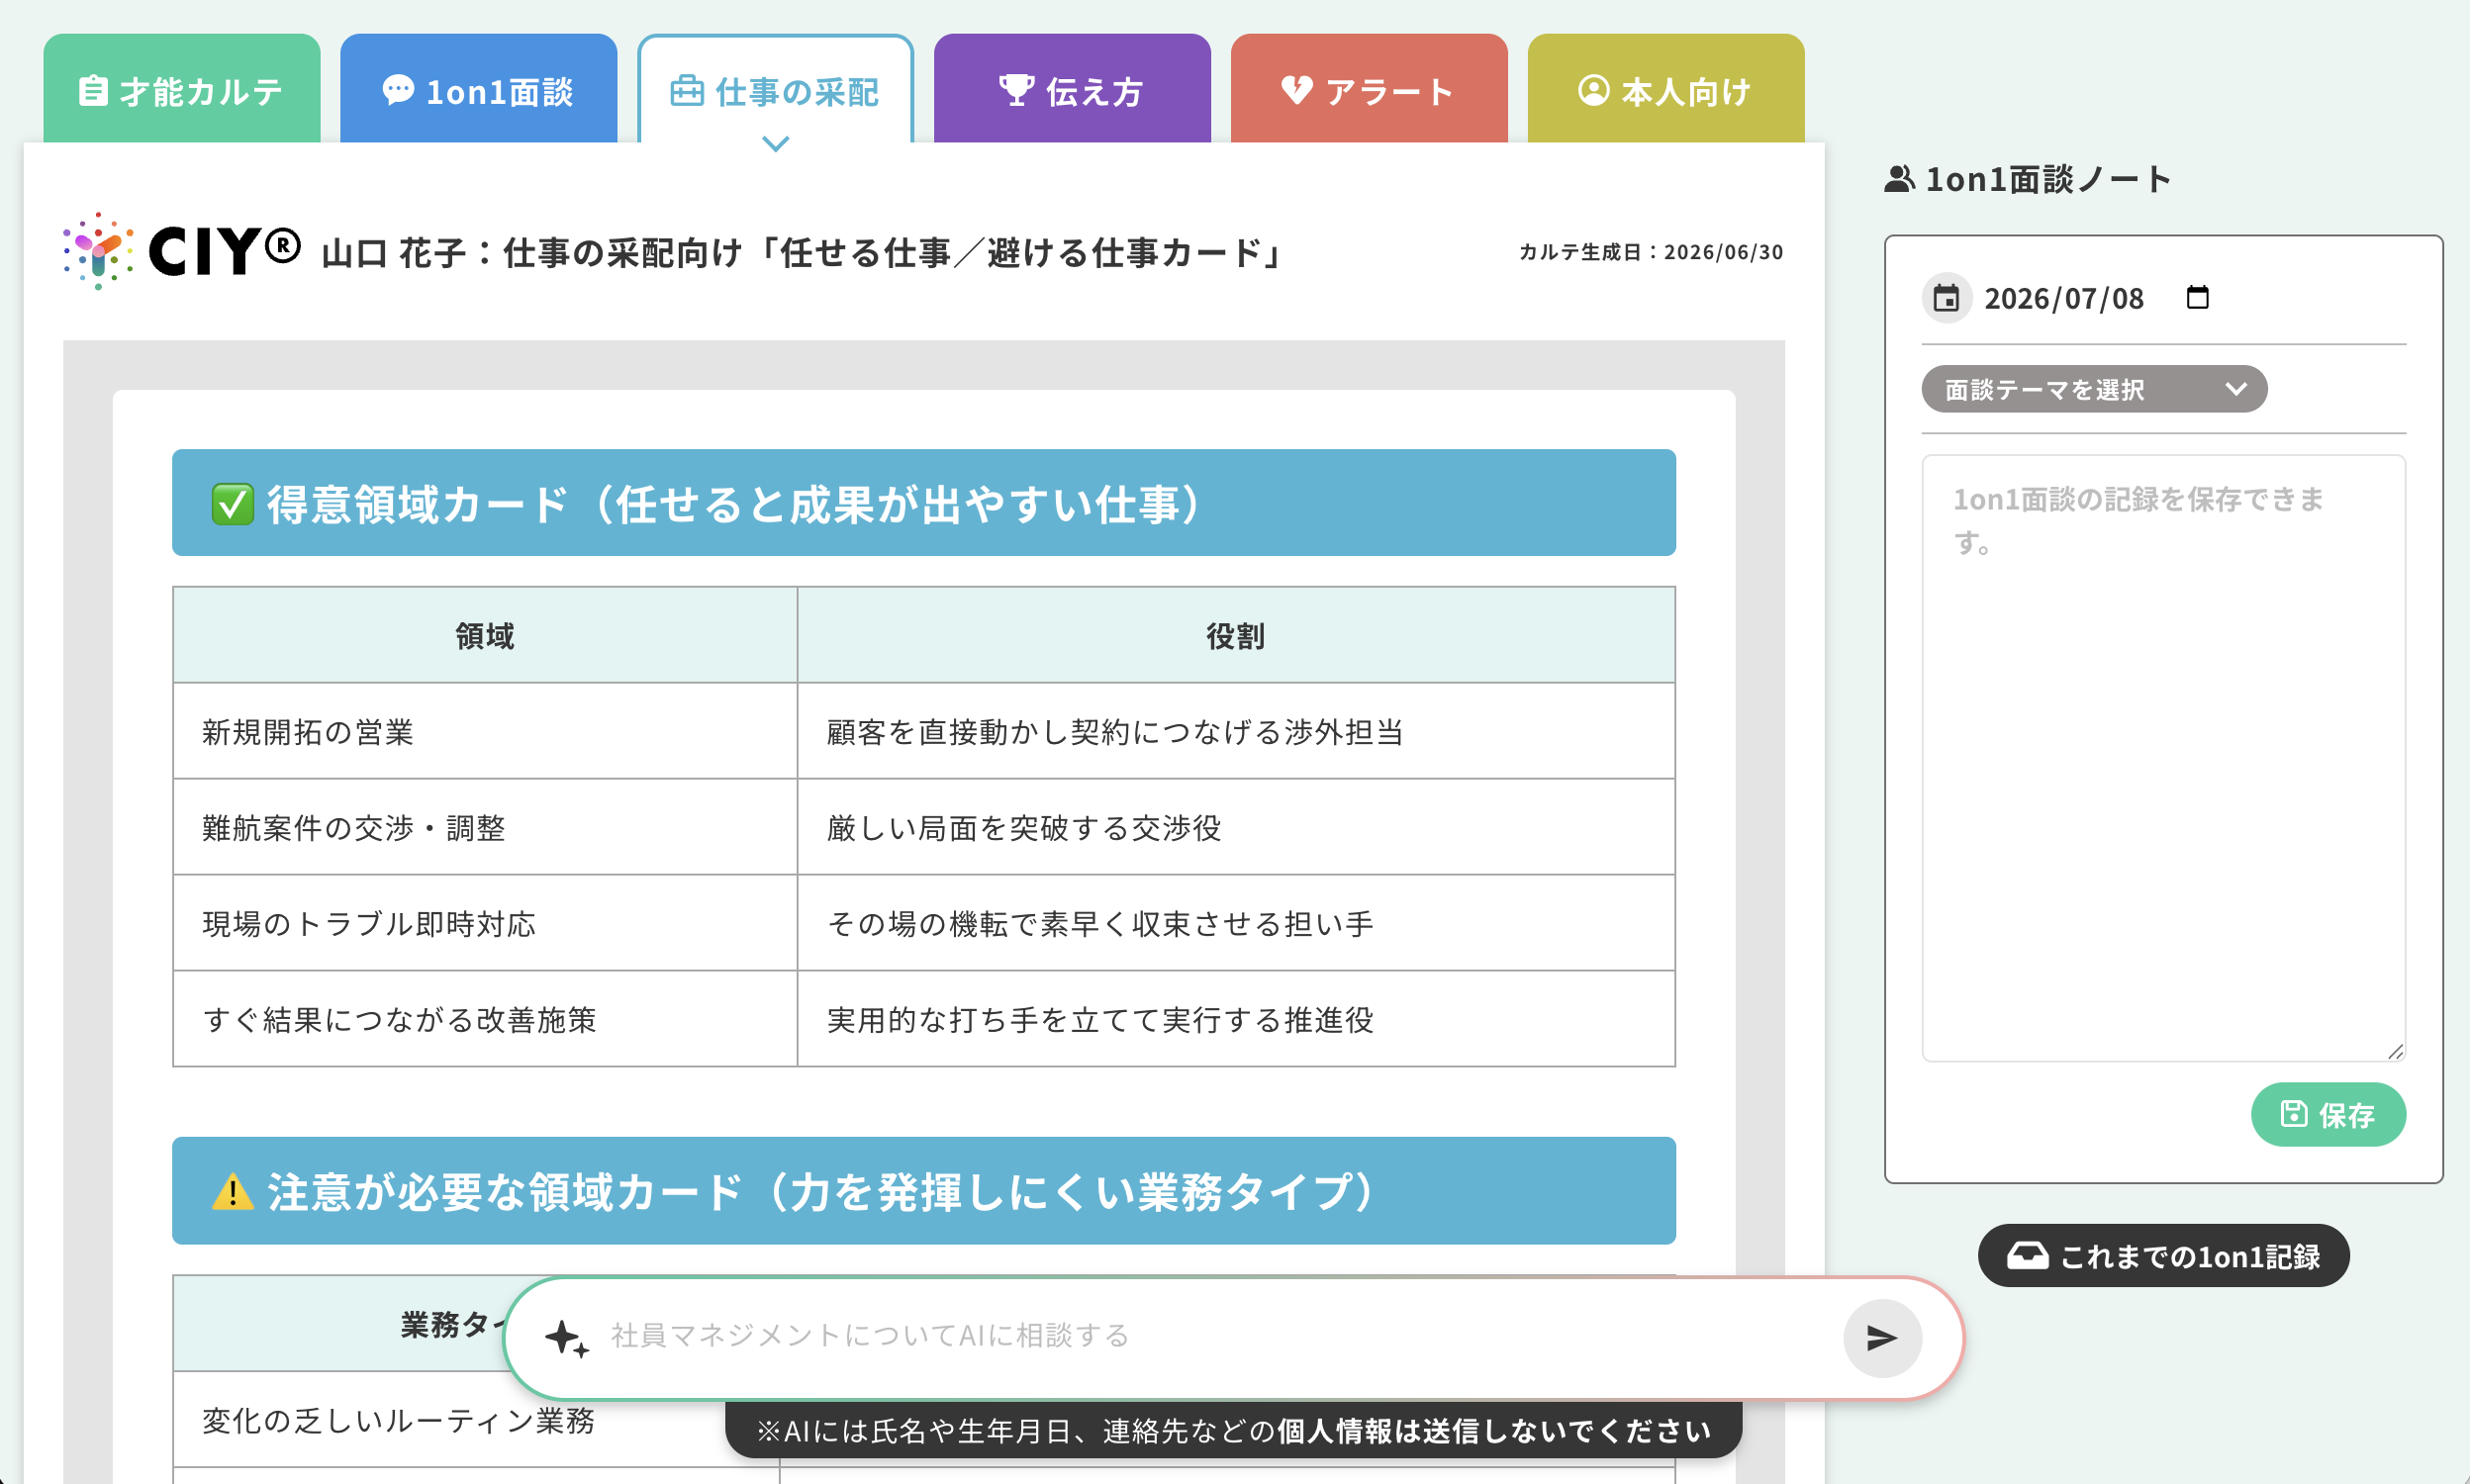Click into the 1on1面談 notes textarea
2470x1484 pixels.
point(2163,758)
